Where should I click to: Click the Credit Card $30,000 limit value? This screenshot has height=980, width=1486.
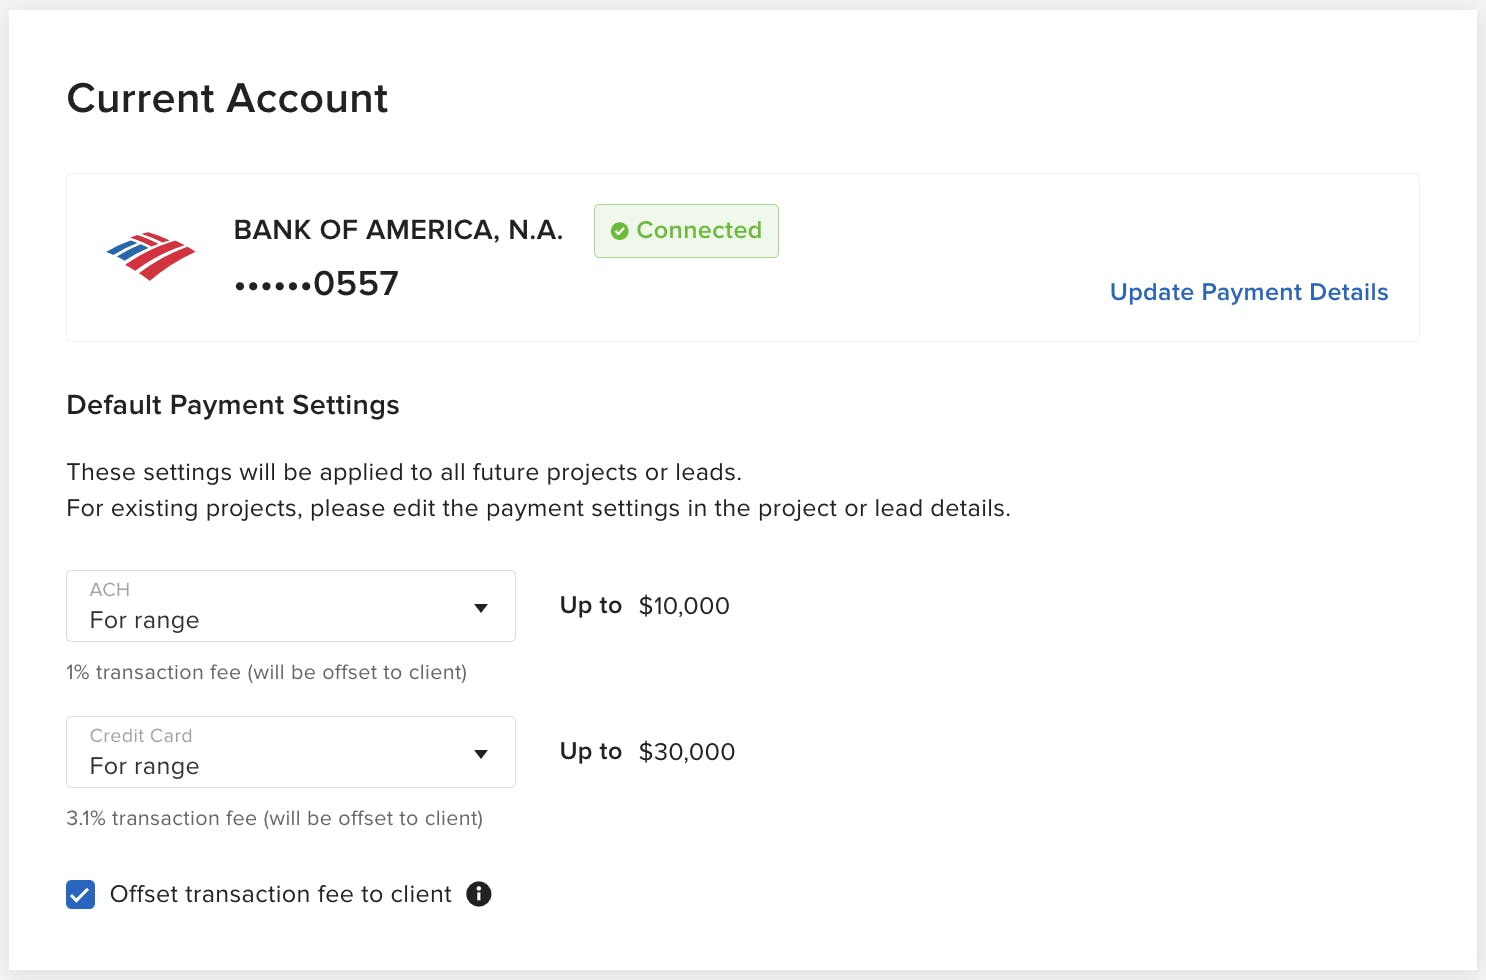687,751
